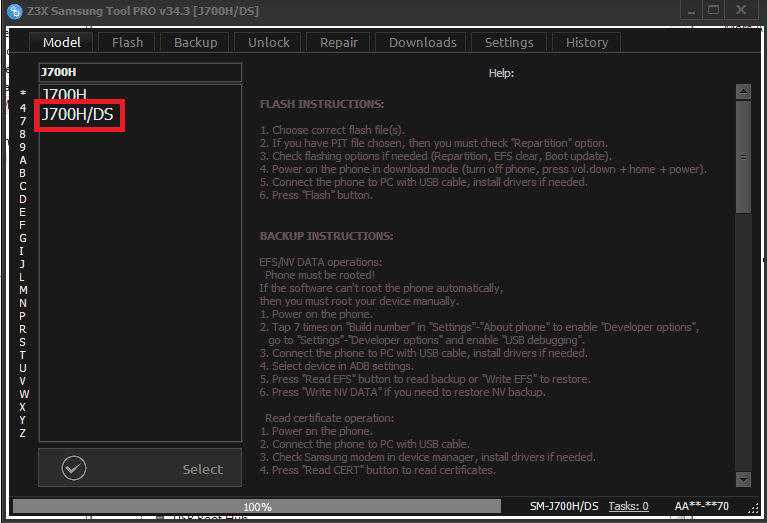Open the Tasks: 0 link

629,506
